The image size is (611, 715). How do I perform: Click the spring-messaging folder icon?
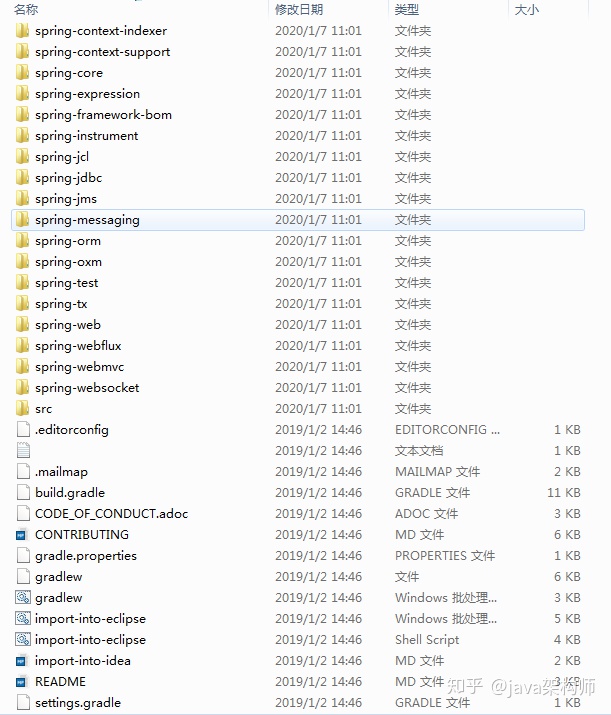click(22, 219)
